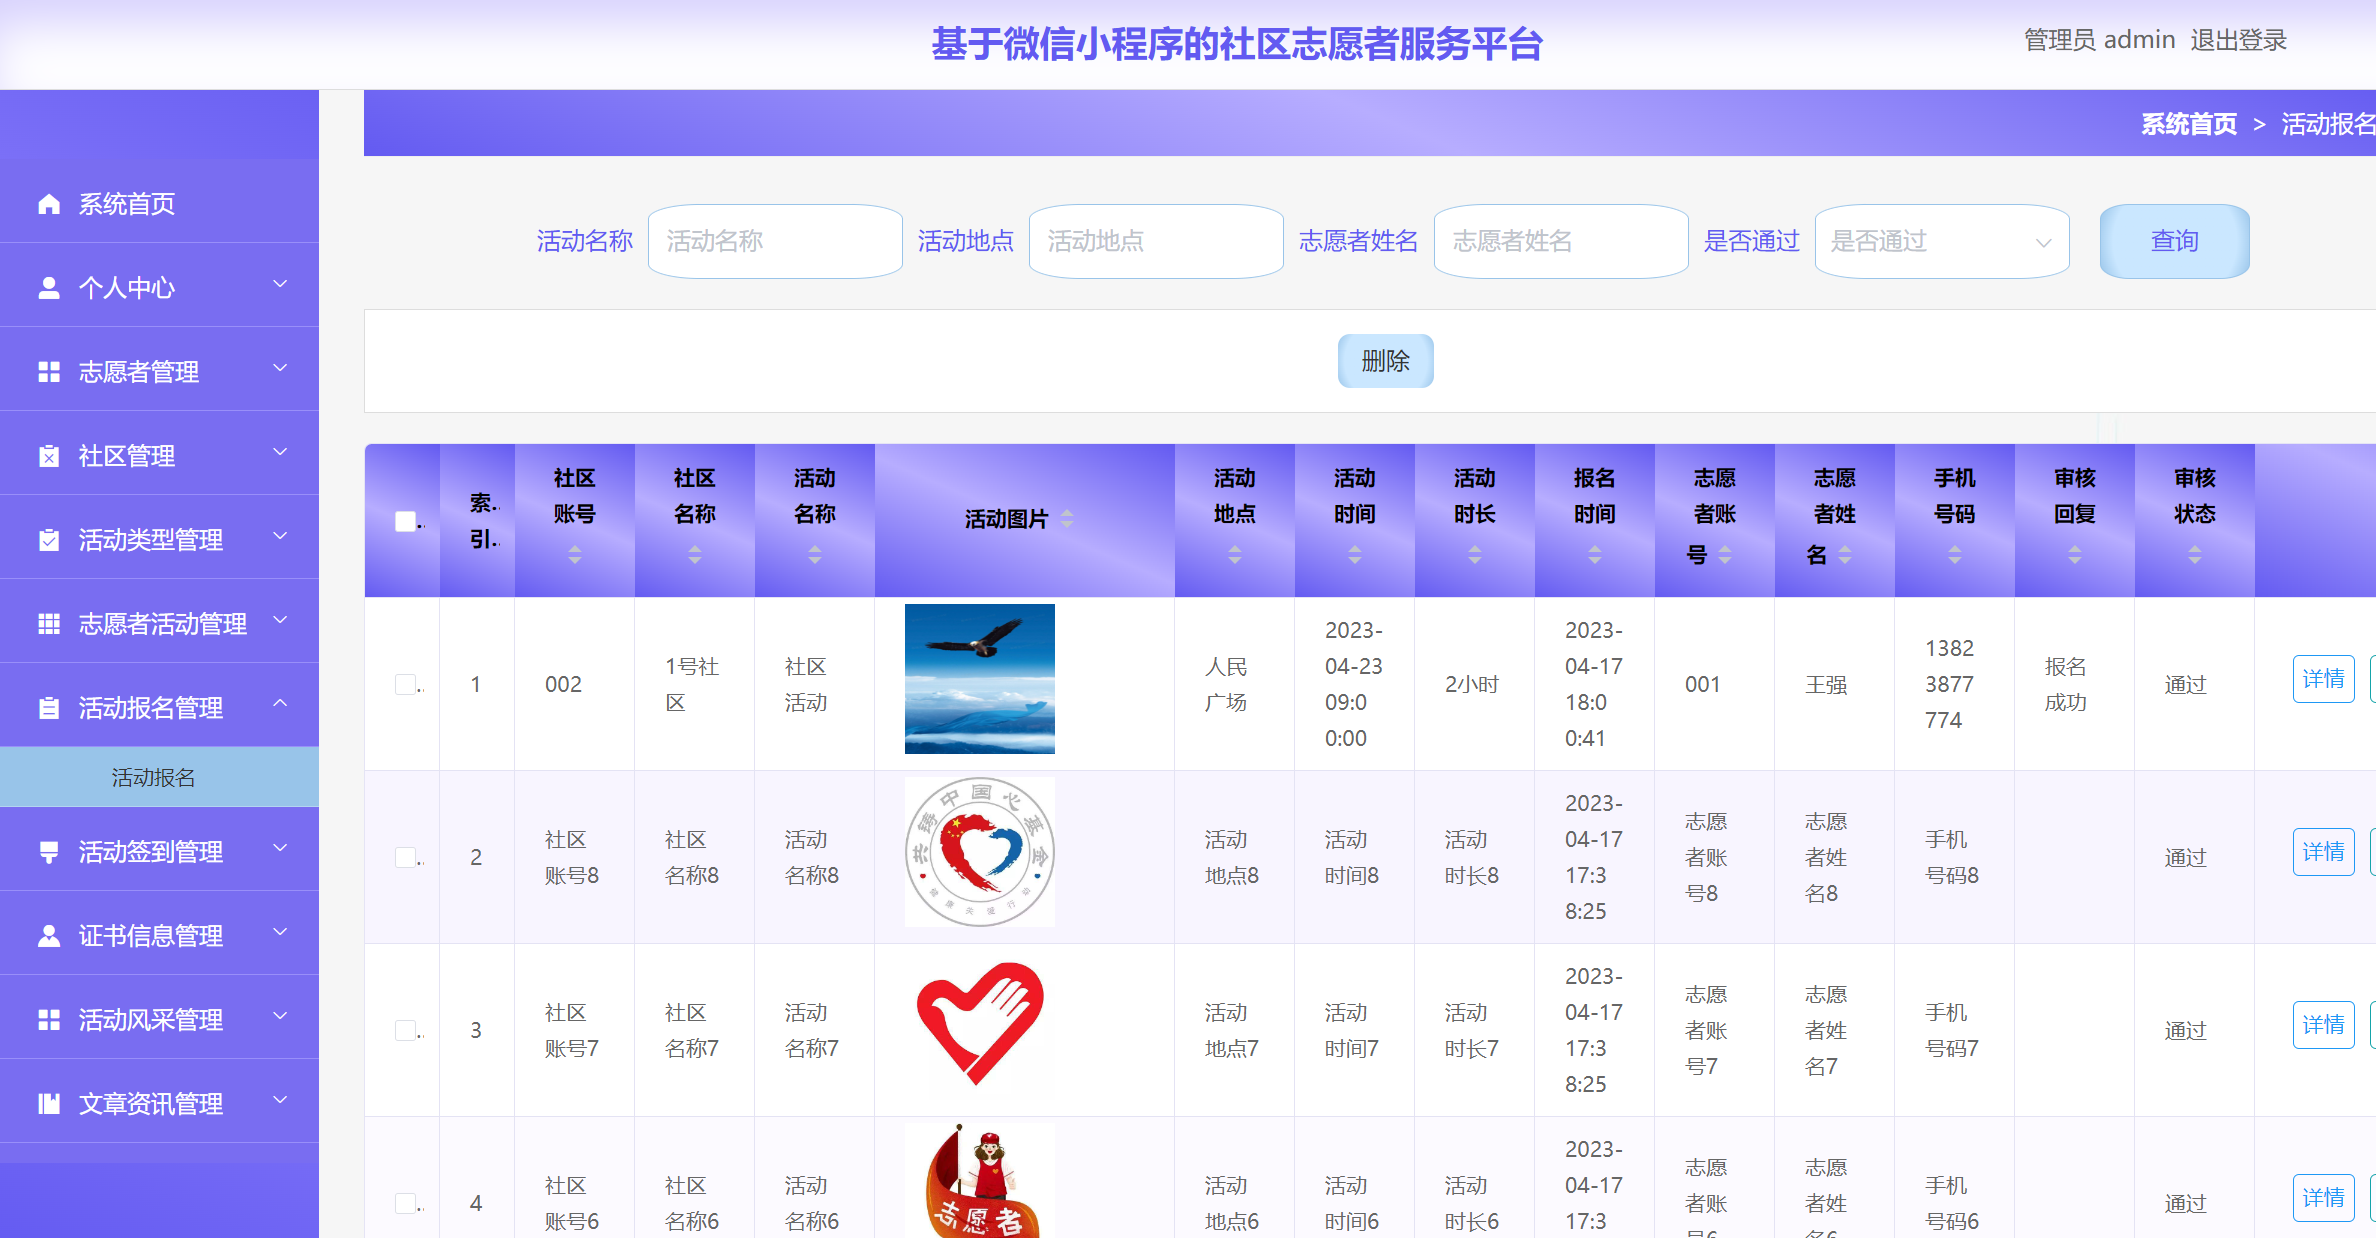This screenshot has height=1238, width=2376.
Task: Select the person icon next to 个人中心
Action: pyautogui.click(x=47, y=287)
